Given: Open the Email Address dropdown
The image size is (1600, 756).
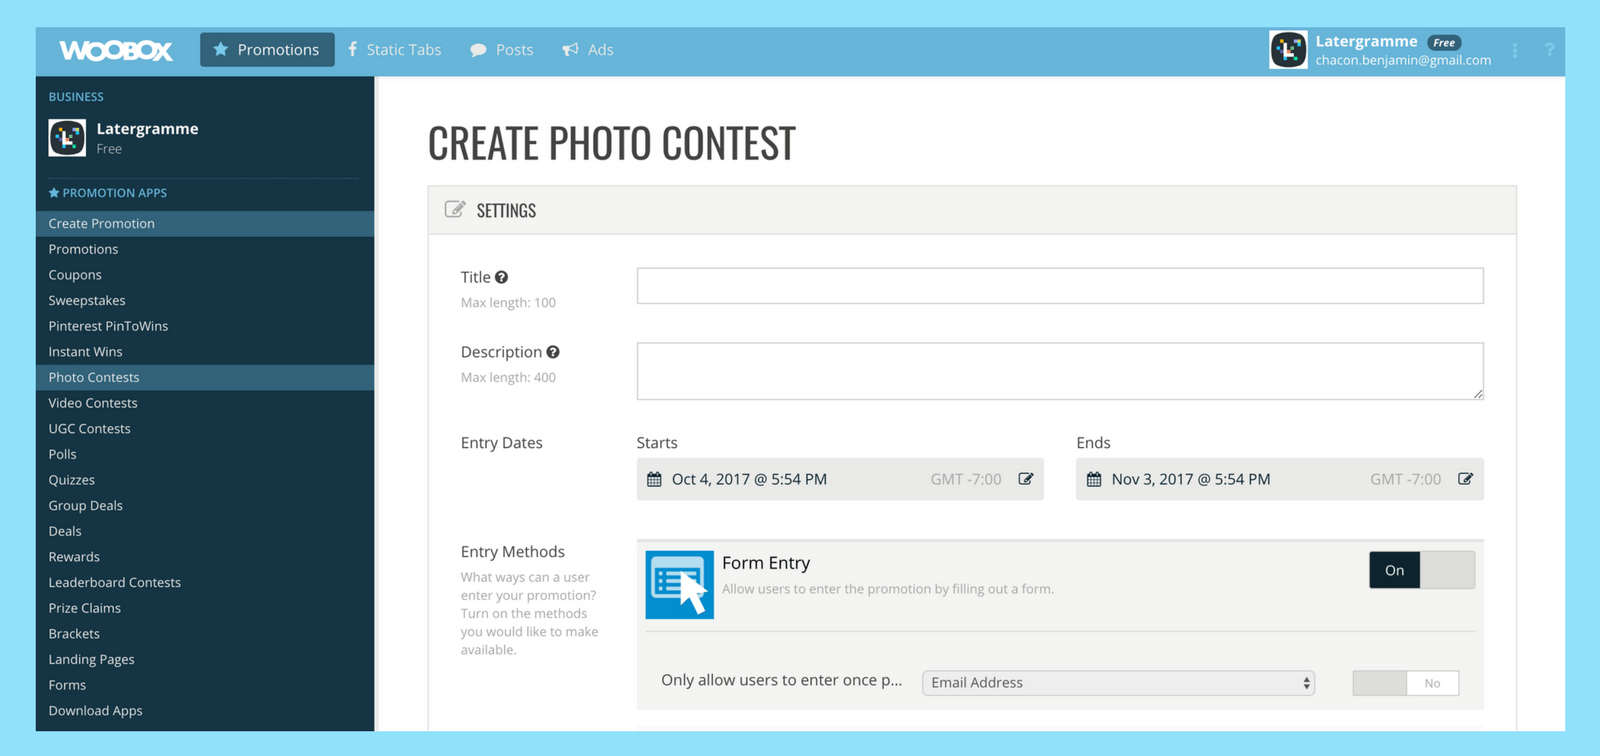Looking at the screenshot, I should pyautogui.click(x=1118, y=683).
